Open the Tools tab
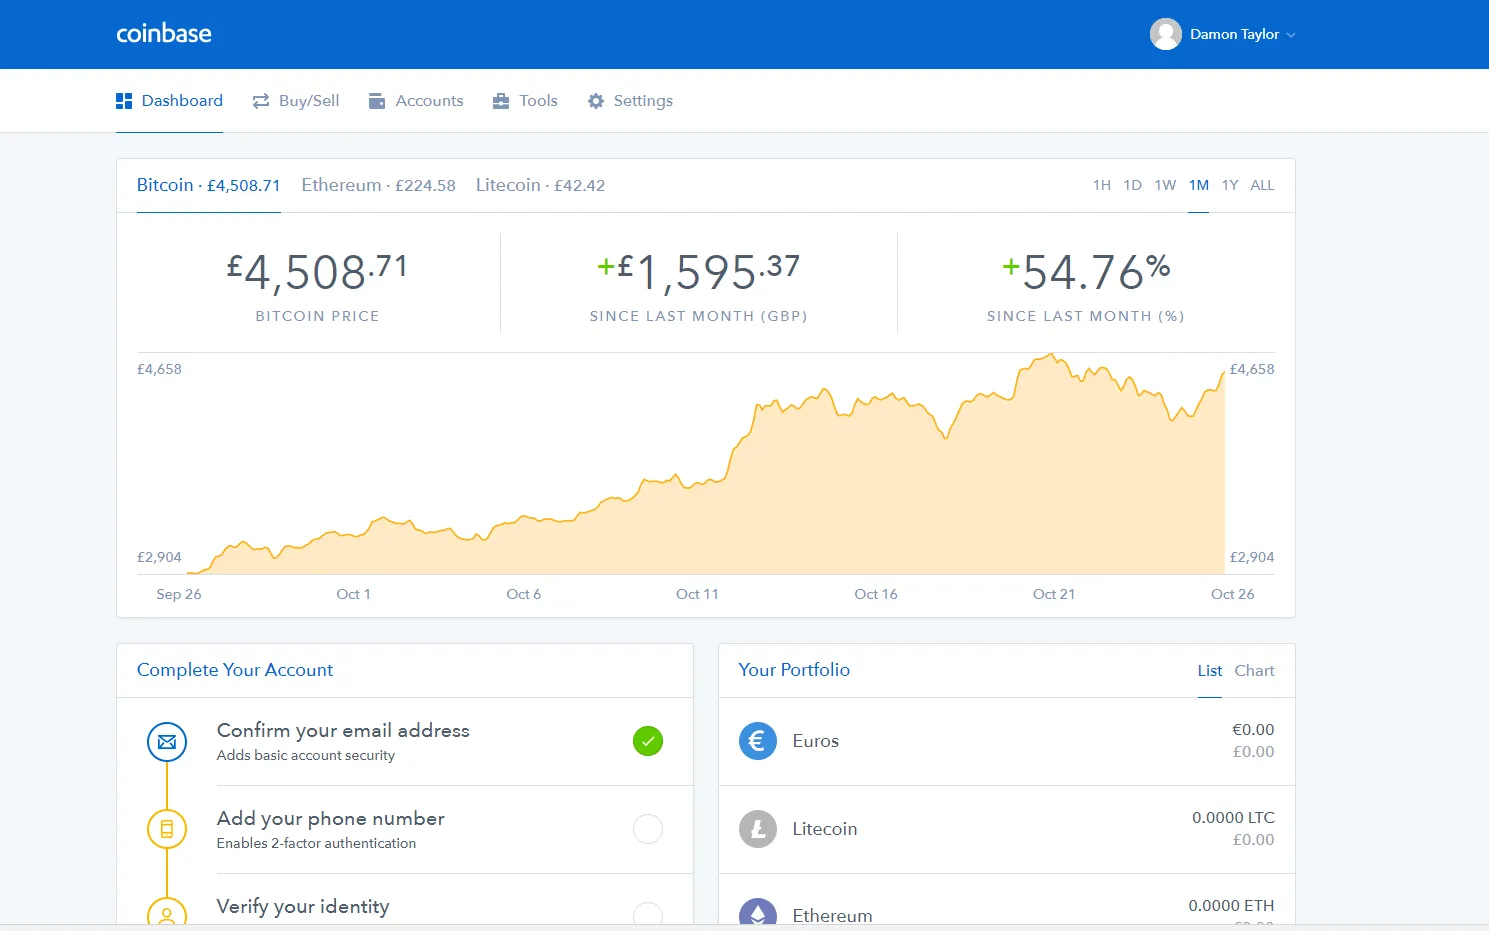1489x931 pixels. [525, 101]
